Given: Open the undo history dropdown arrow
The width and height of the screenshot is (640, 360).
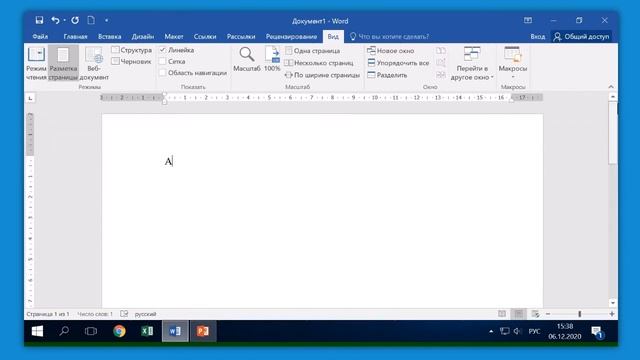Looking at the screenshot, I should click(x=64, y=20).
